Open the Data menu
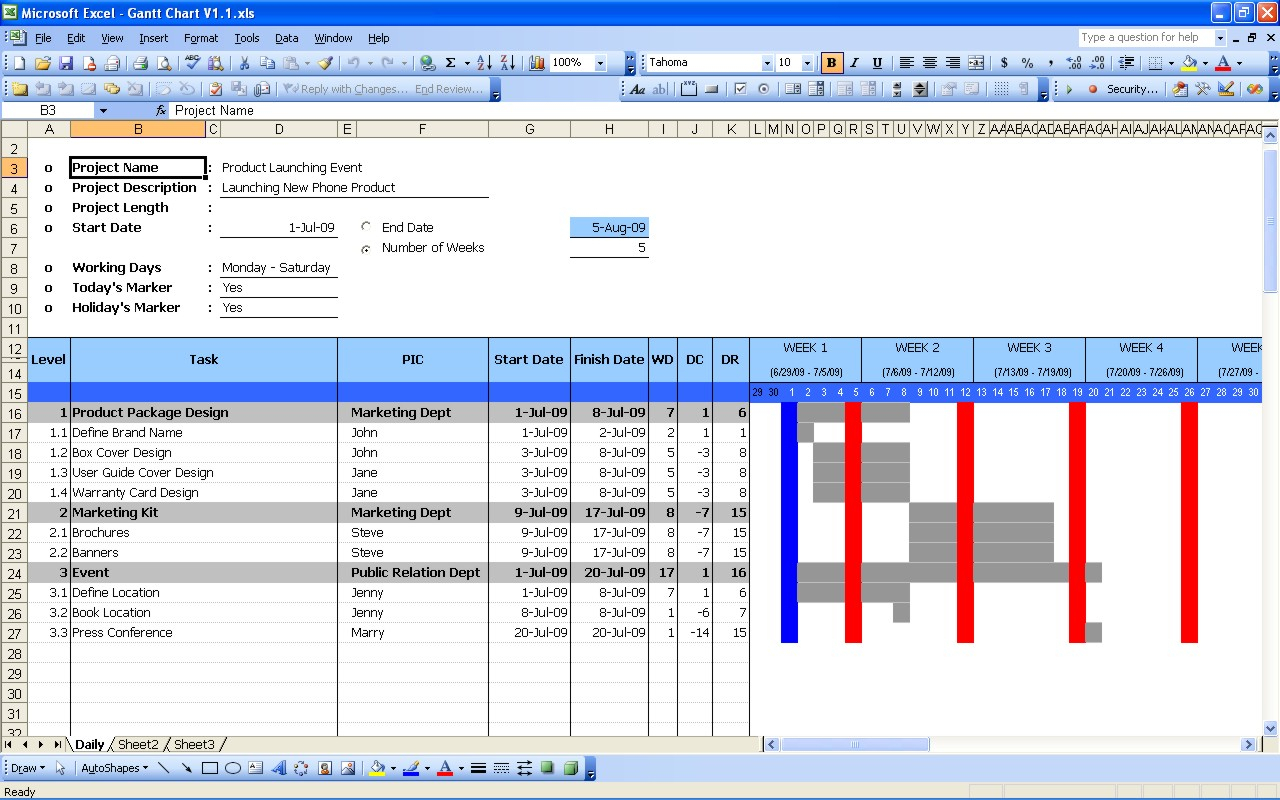The width and height of the screenshot is (1280, 800). [x=286, y=38]
